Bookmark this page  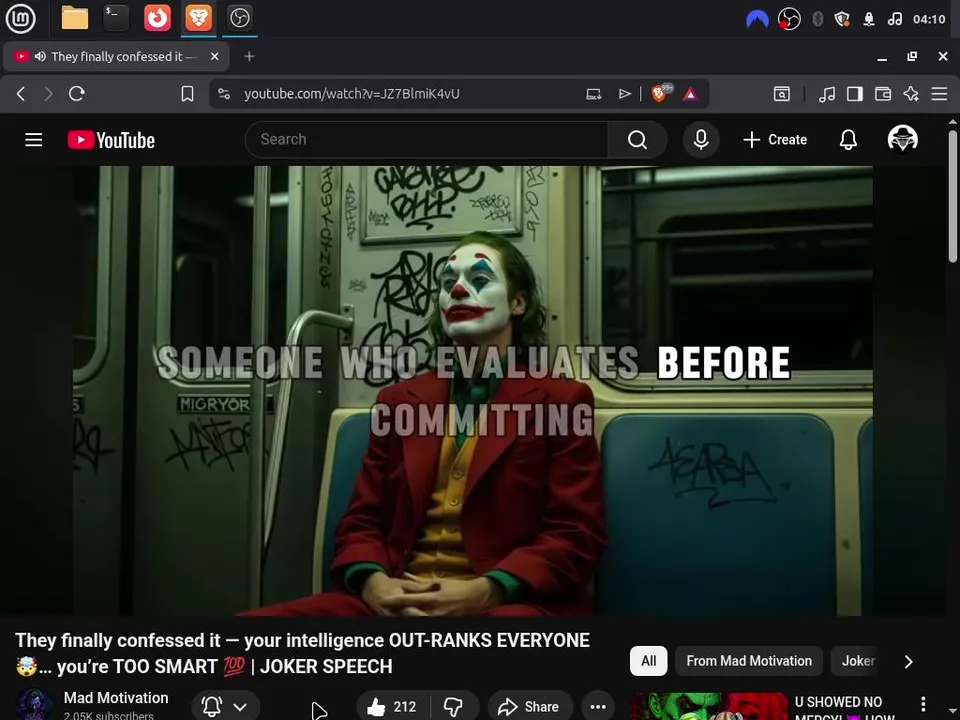coord(187,94)
